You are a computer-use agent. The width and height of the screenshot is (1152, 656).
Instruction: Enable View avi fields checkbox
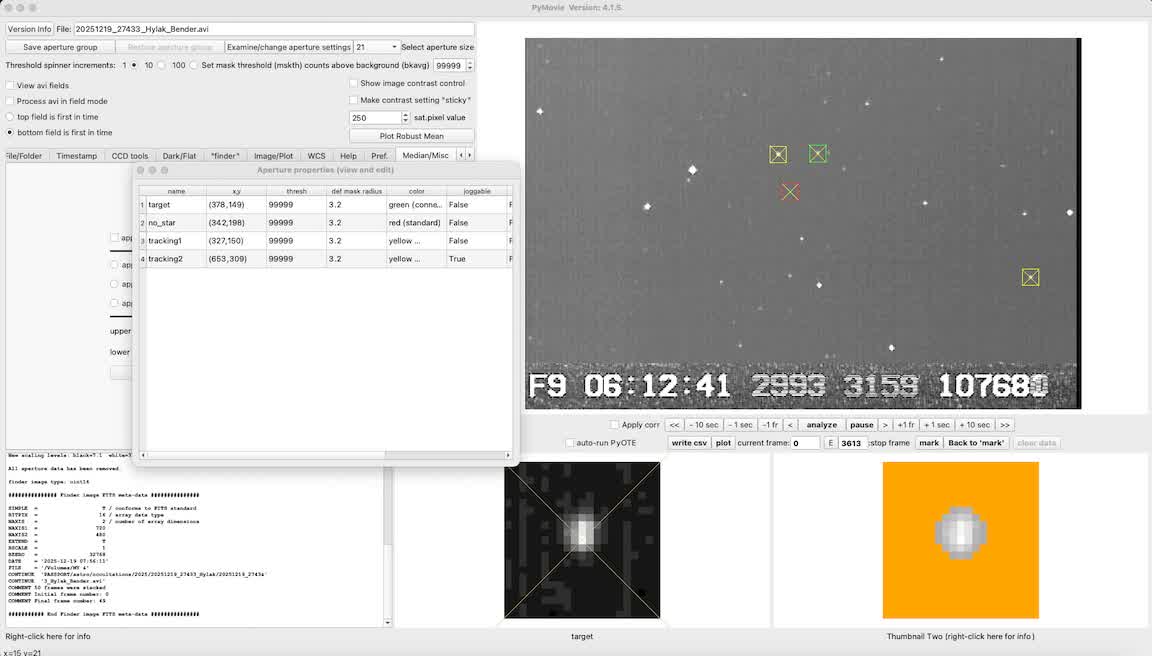10,86
